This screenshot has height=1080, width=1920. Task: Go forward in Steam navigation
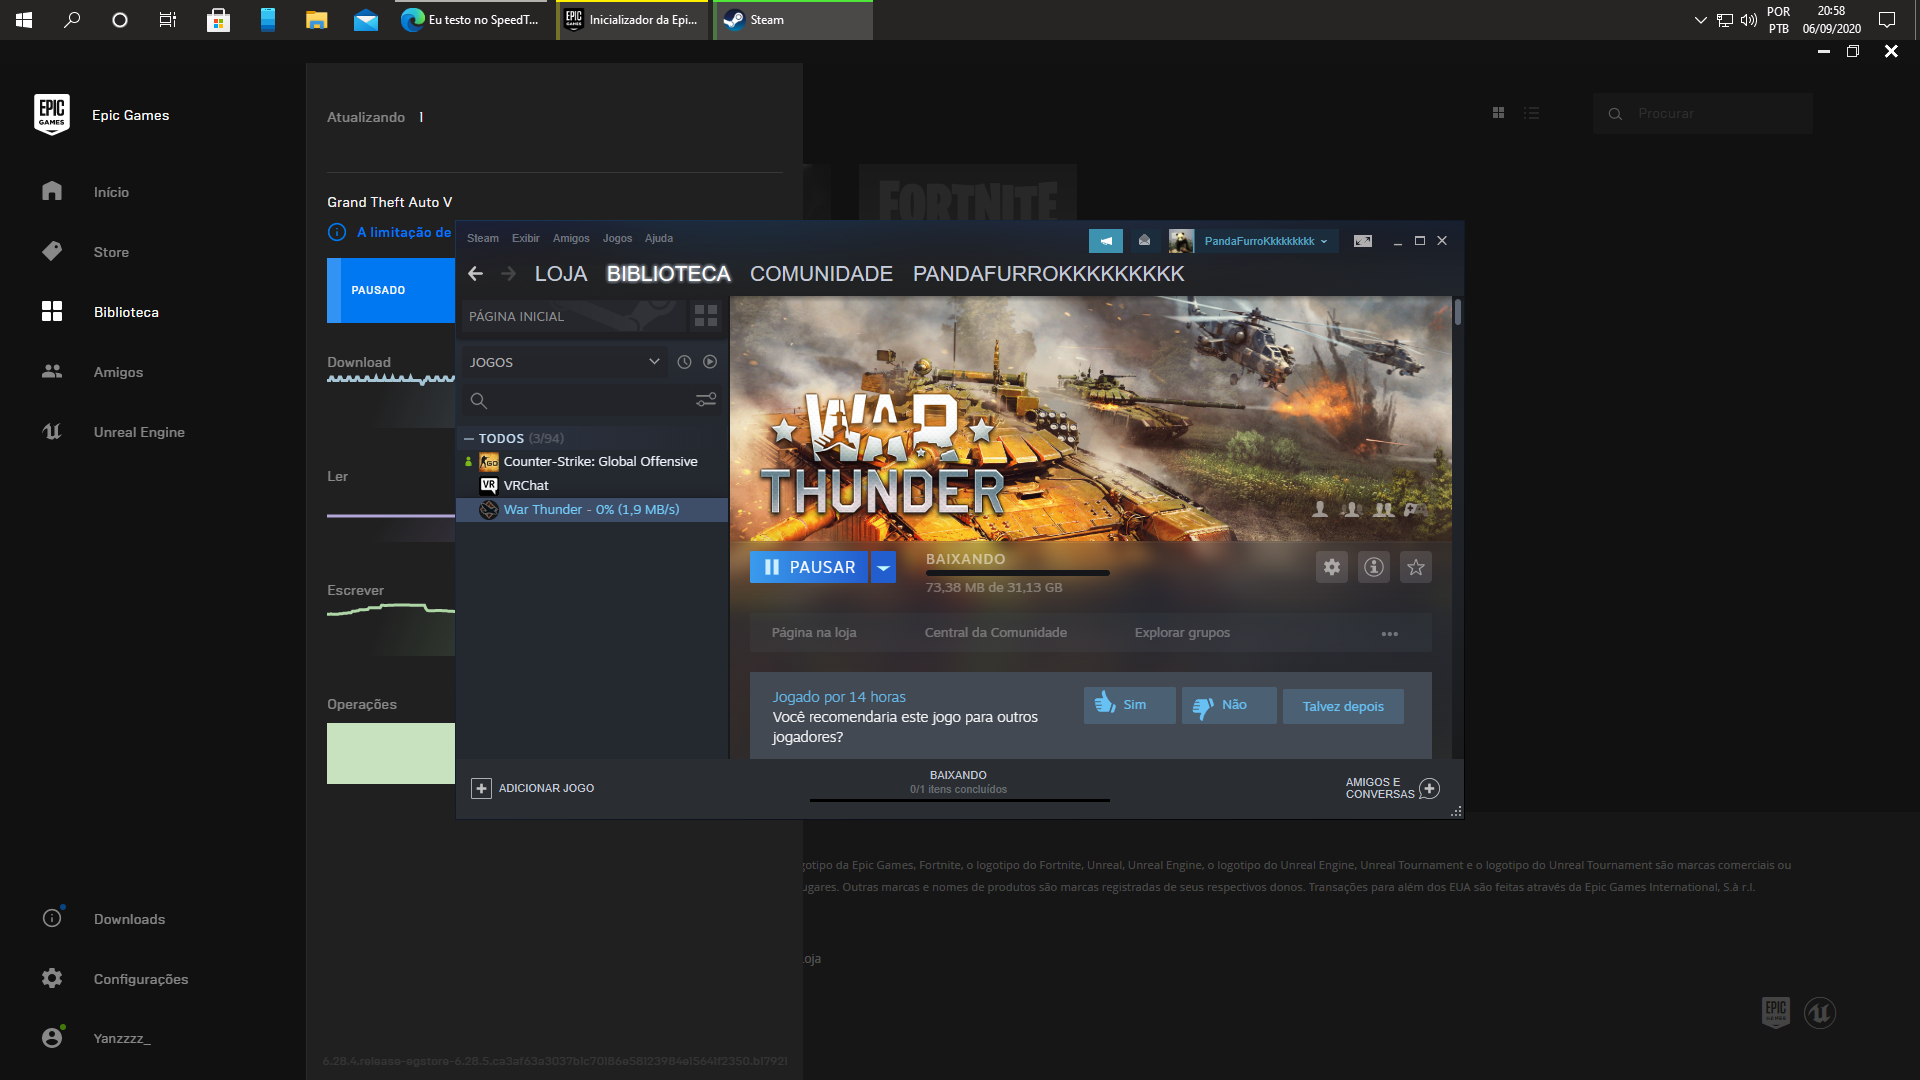pos(508,273)
